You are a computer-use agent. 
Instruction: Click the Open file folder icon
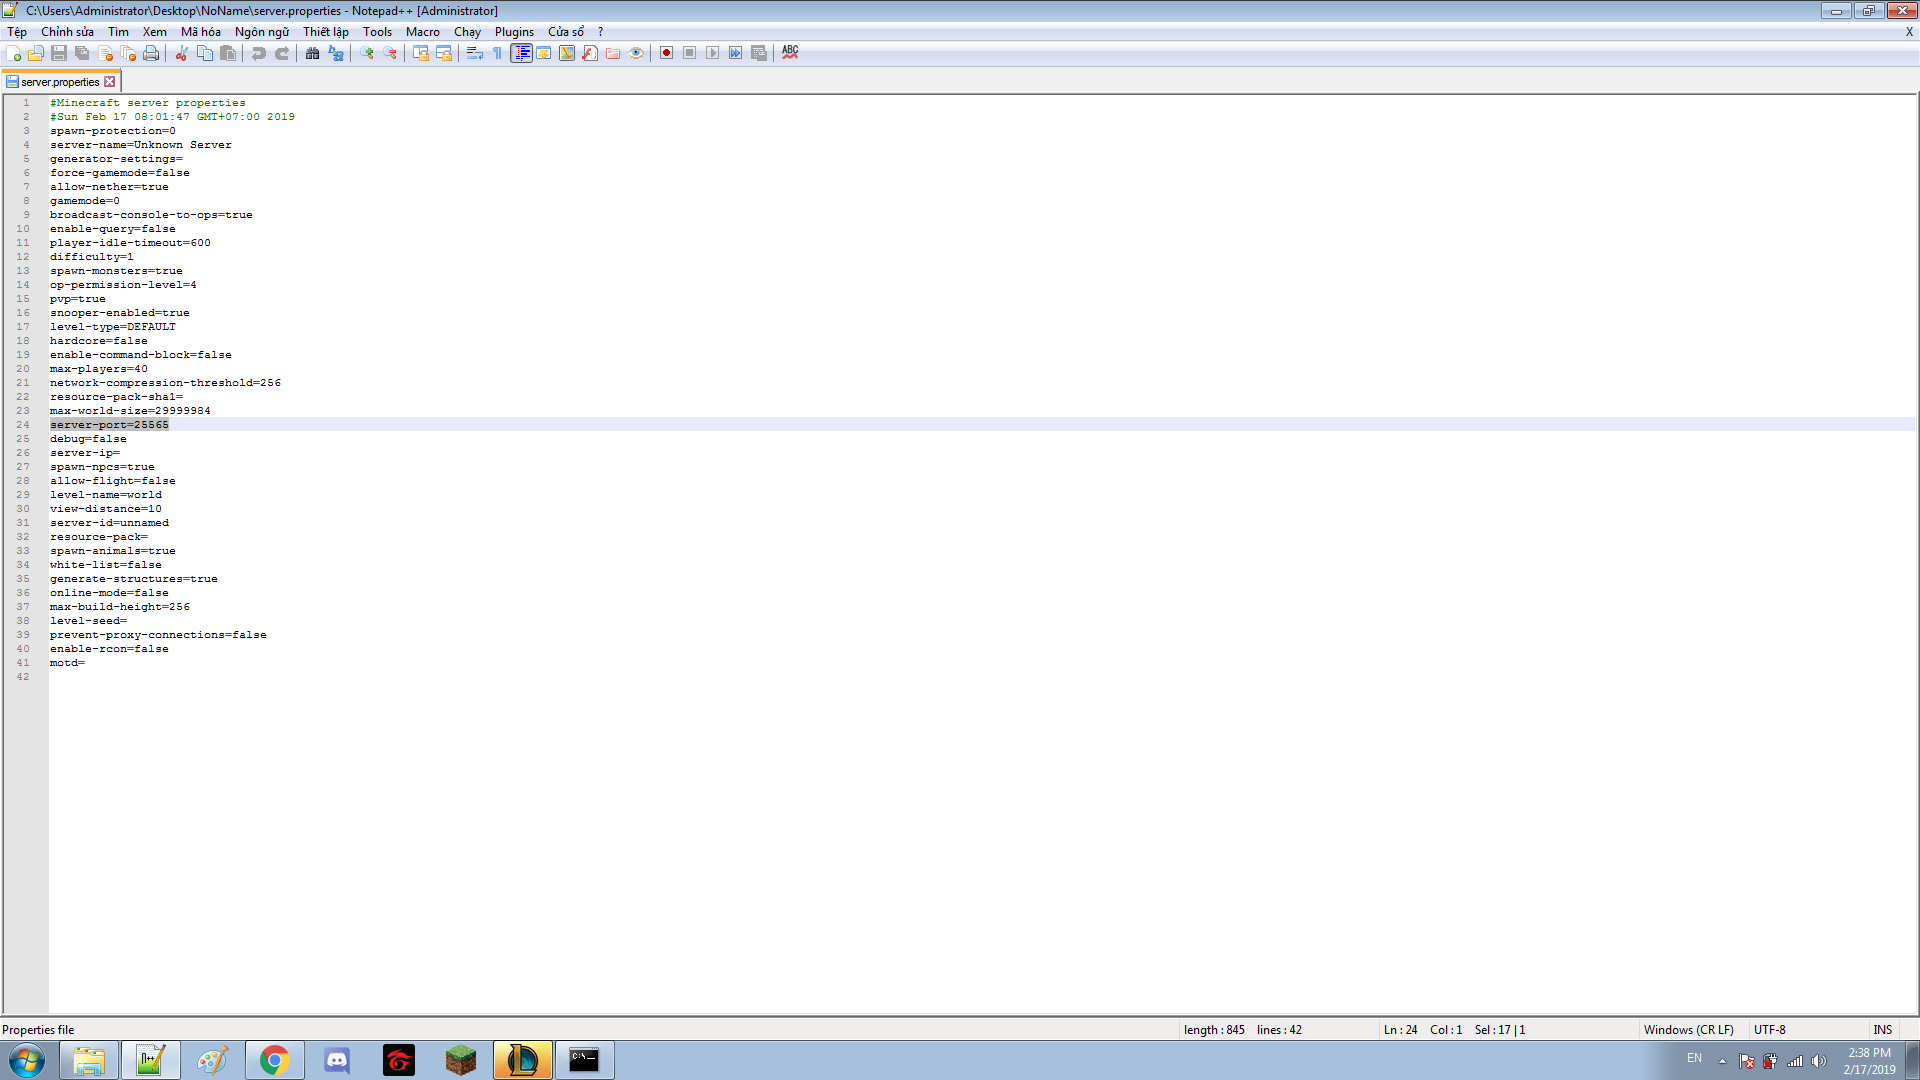pos(36,53)
